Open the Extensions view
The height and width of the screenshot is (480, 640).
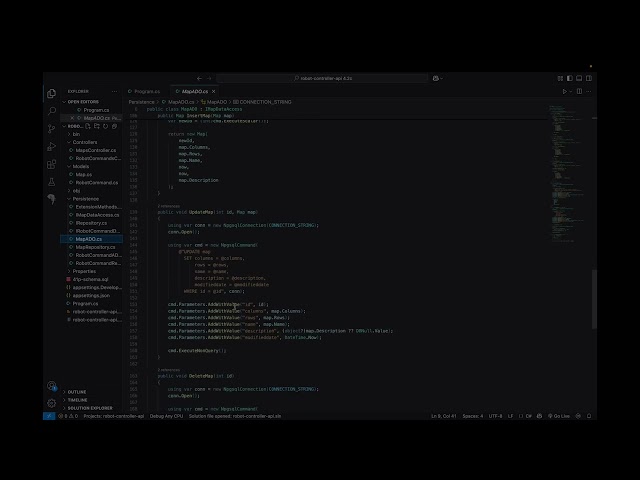52,164
